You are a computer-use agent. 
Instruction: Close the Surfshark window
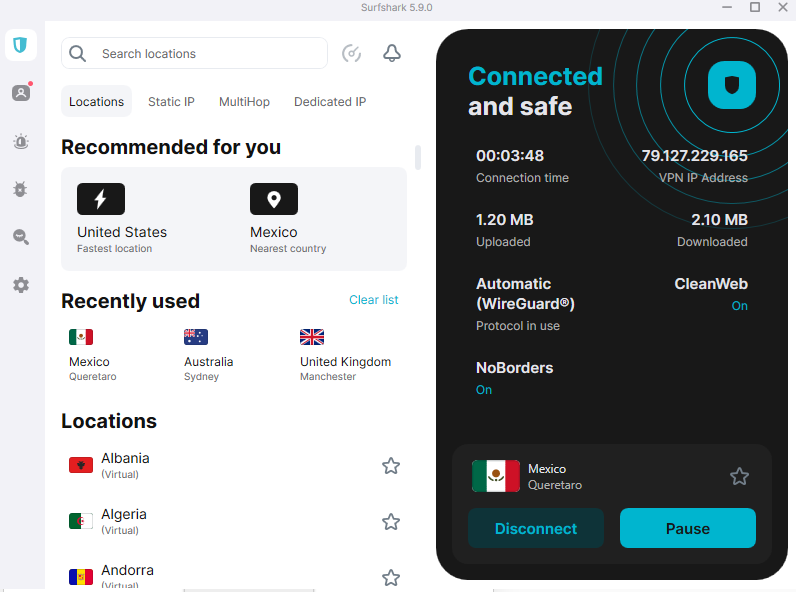click(x=783, y=7)
